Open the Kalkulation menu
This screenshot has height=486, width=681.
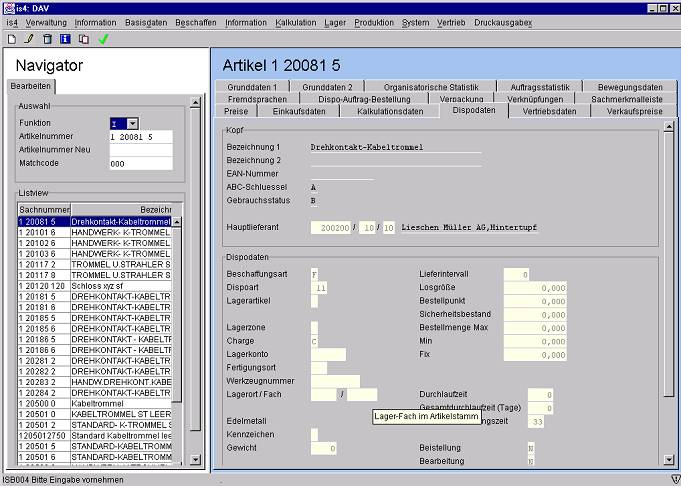click(x=297, y=22)
